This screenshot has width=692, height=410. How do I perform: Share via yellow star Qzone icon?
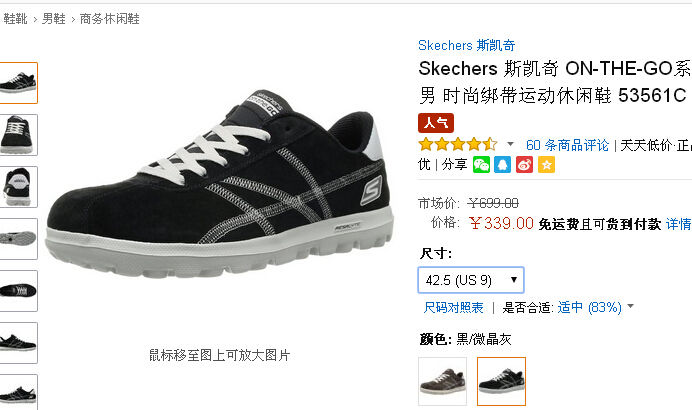click(x=546, y=165)
